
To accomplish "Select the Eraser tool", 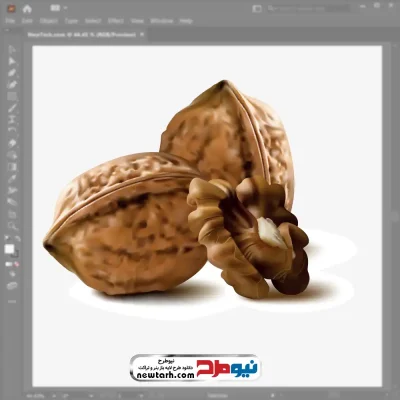I will pyautogui.click(x=12, y=143).
